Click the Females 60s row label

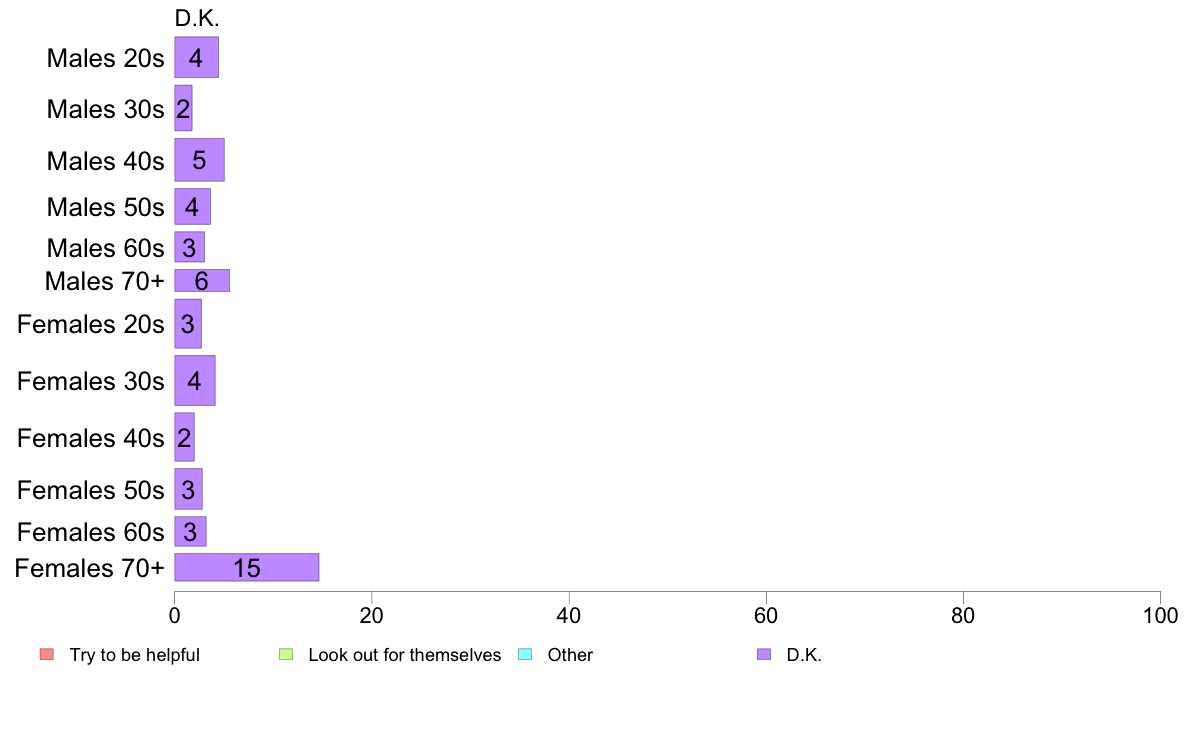pyautogui.click(x=91, y=532)
